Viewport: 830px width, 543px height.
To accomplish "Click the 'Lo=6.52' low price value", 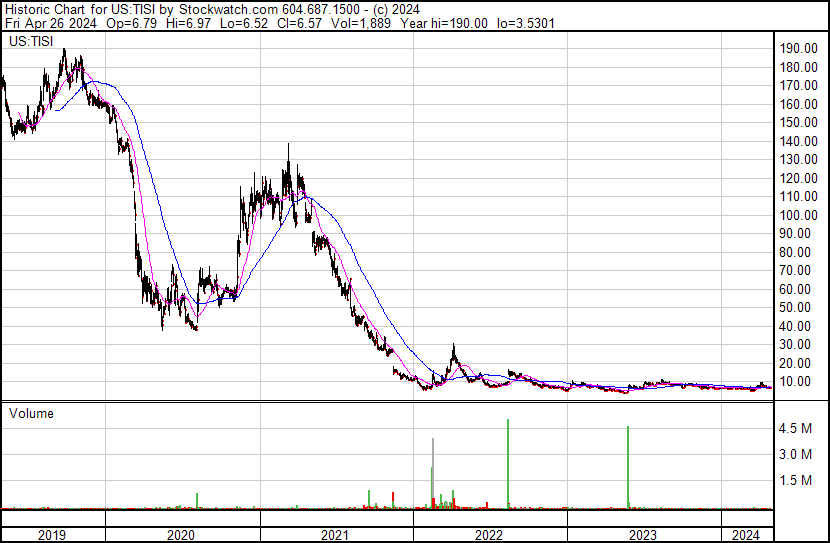I will coord(245,23).
